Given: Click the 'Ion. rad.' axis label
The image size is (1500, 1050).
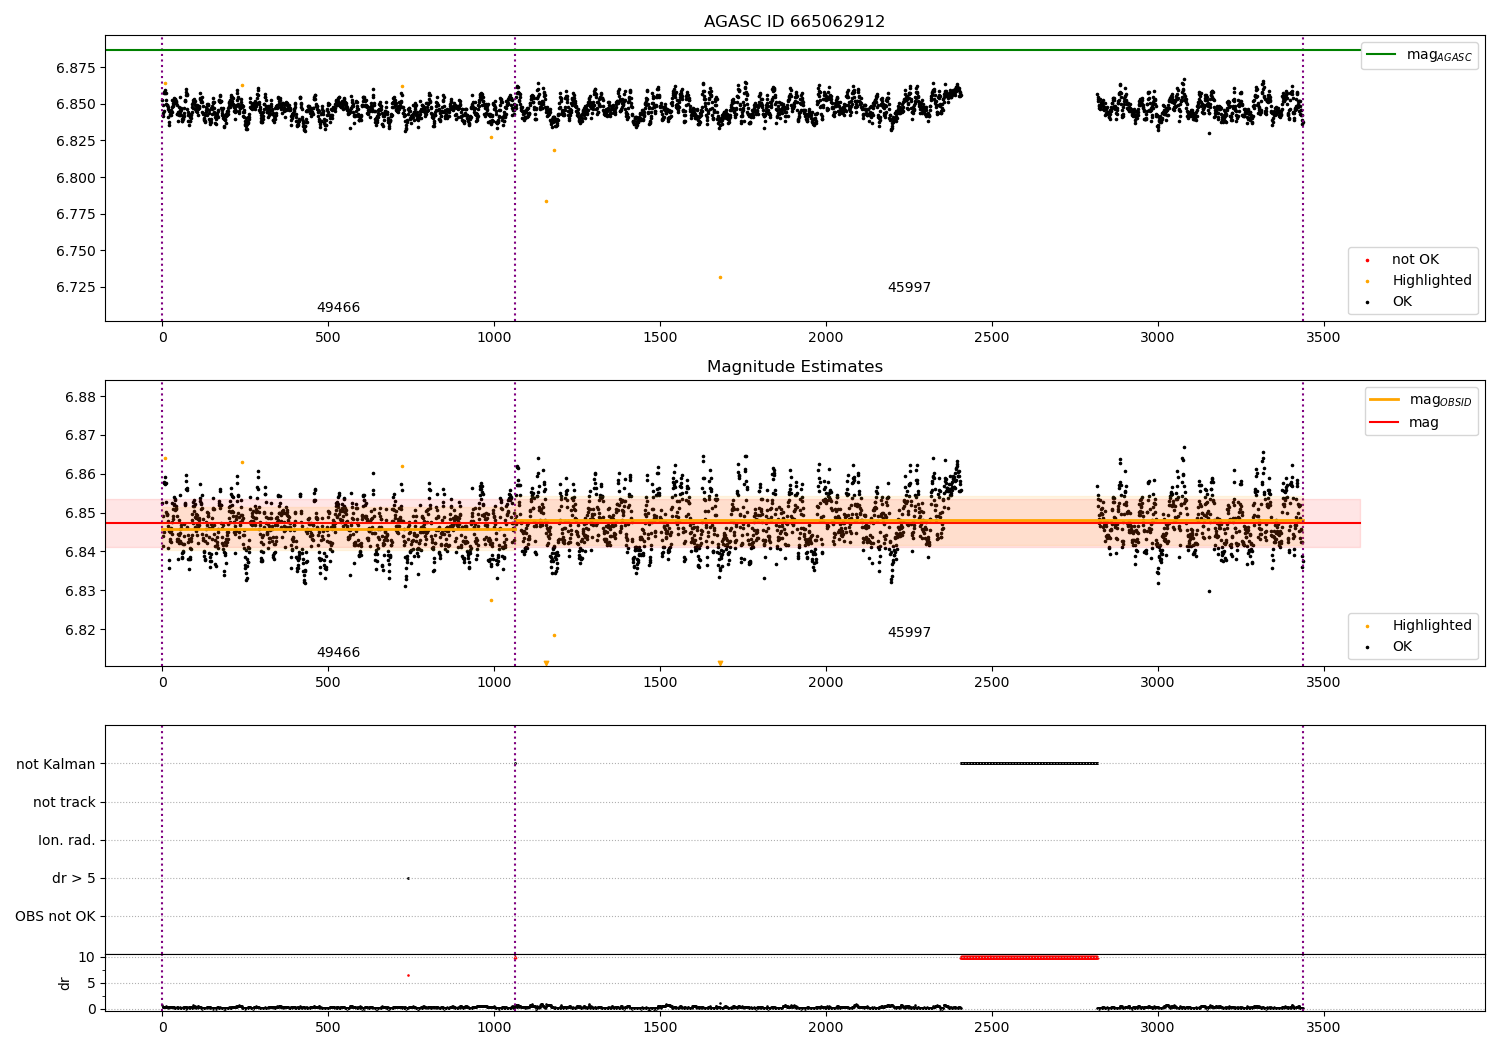Looking at the screenshot, I should click(67, 840).
